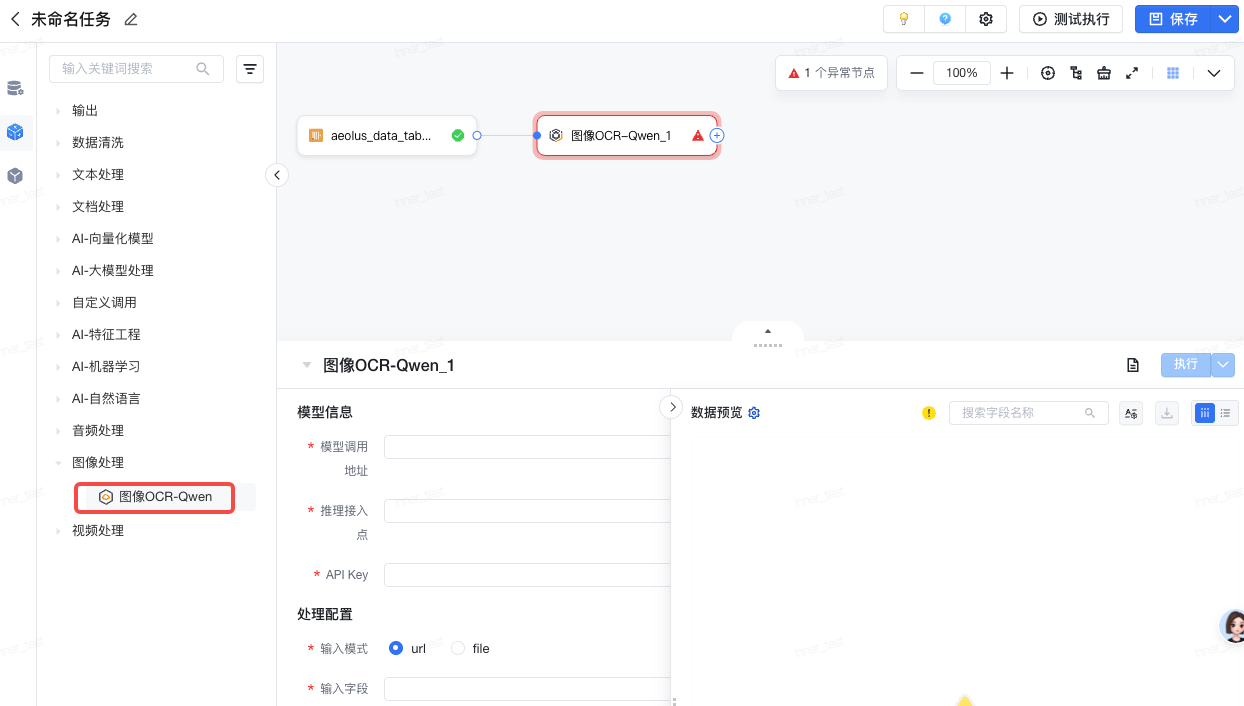Click the 100% zoom level field
Image resolution: width=1244 pixels, height=706 pixels.
(962, 73)
